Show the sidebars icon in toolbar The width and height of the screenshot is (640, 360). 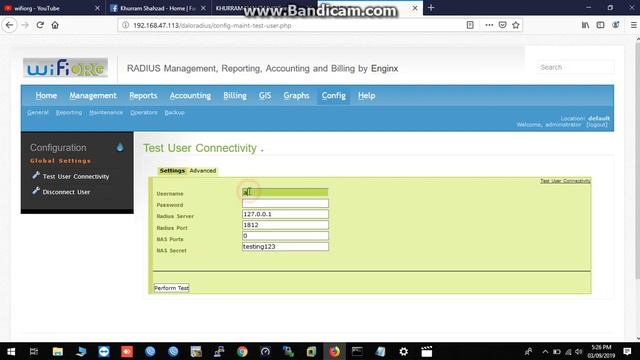[600, 25]
